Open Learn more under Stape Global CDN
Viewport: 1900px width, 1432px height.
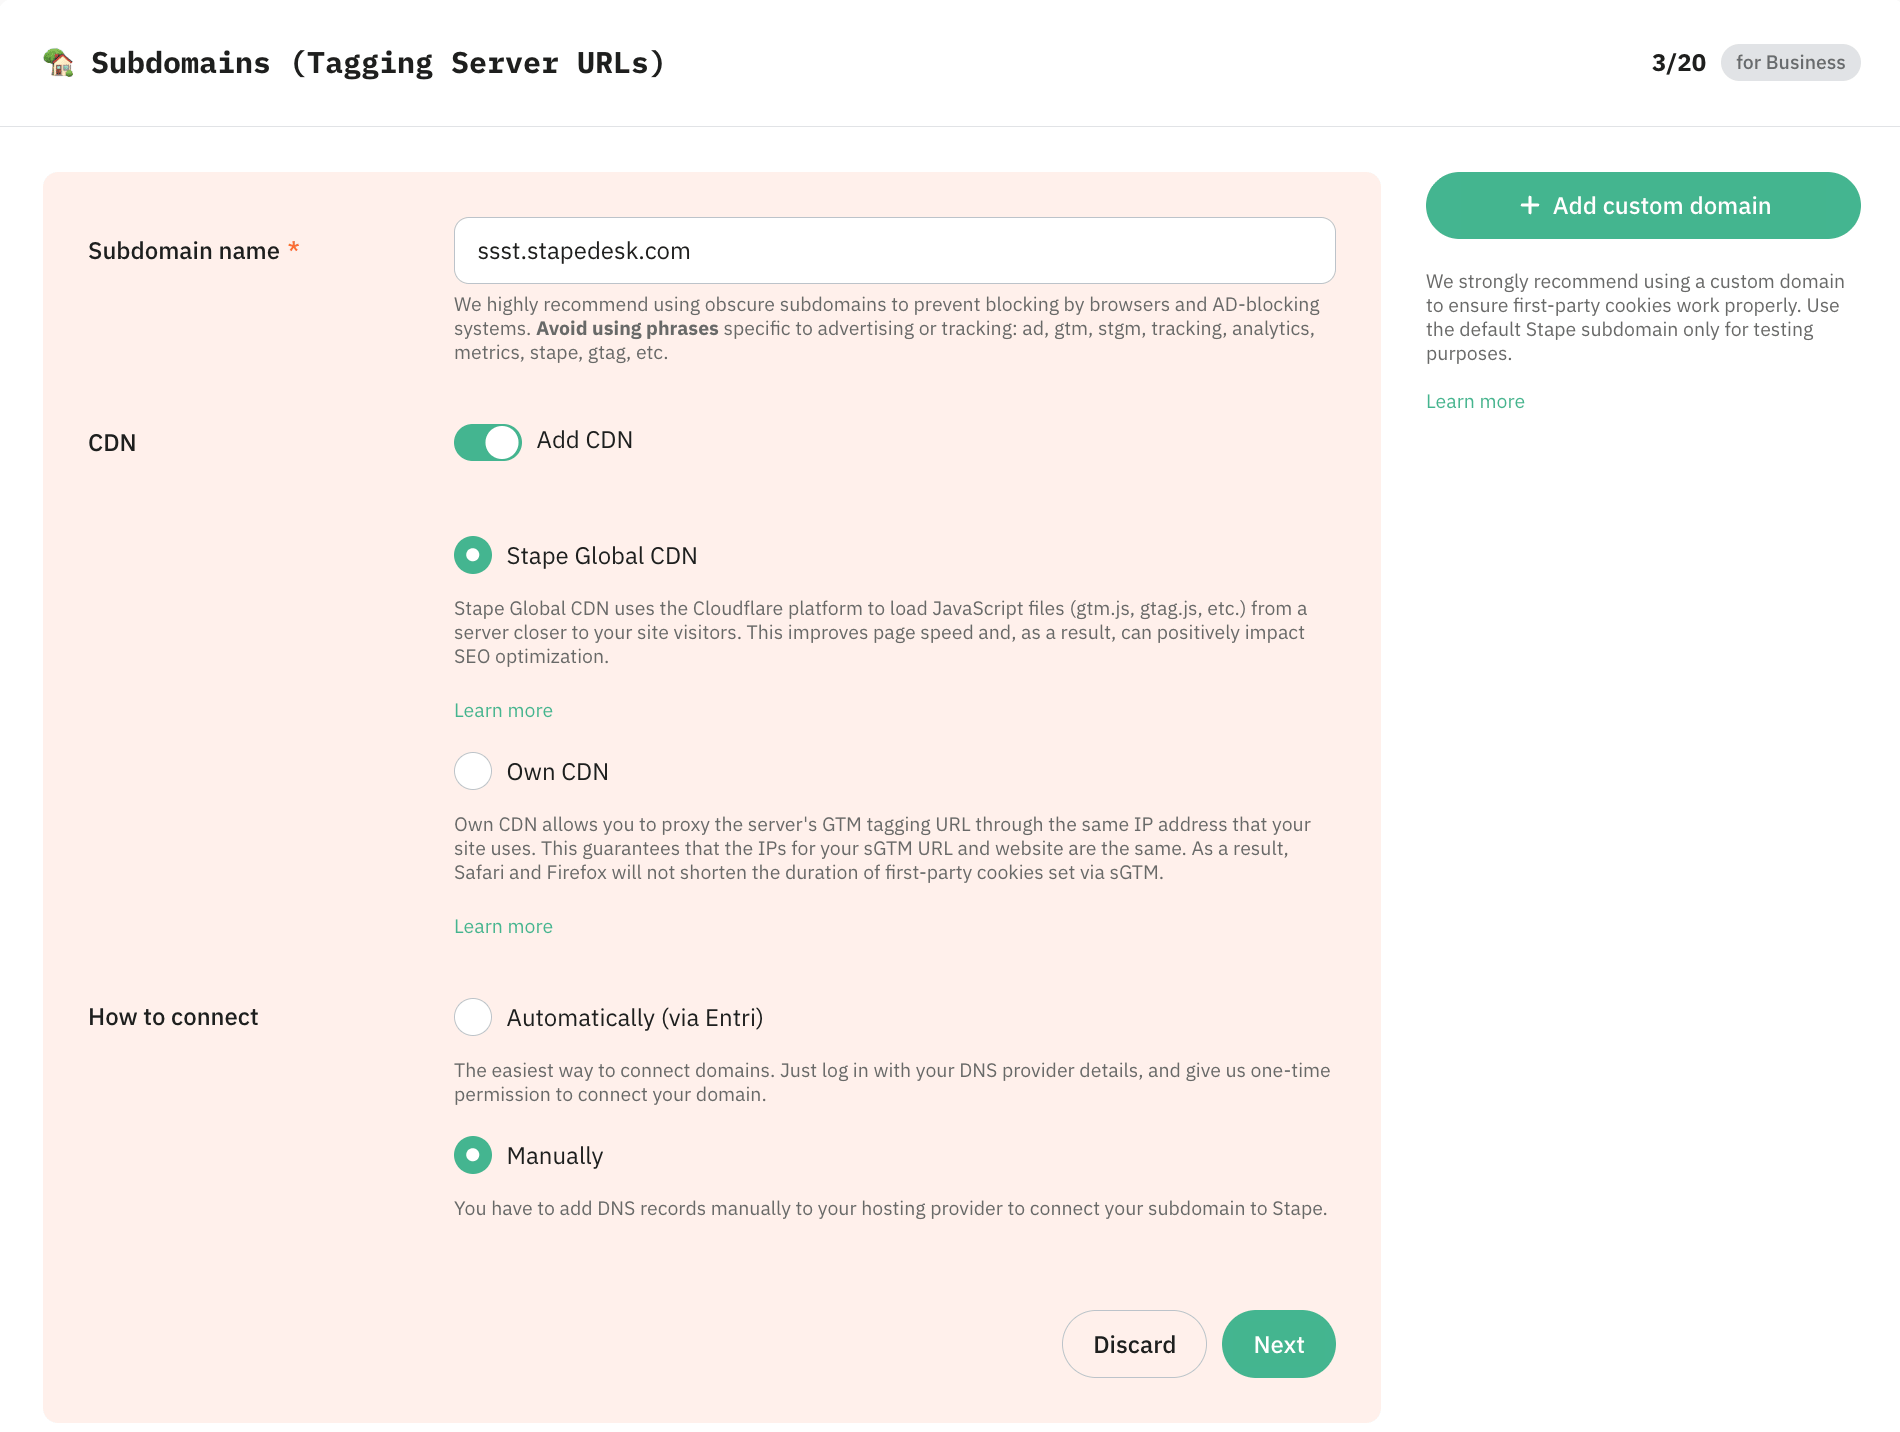click(503, 710)
